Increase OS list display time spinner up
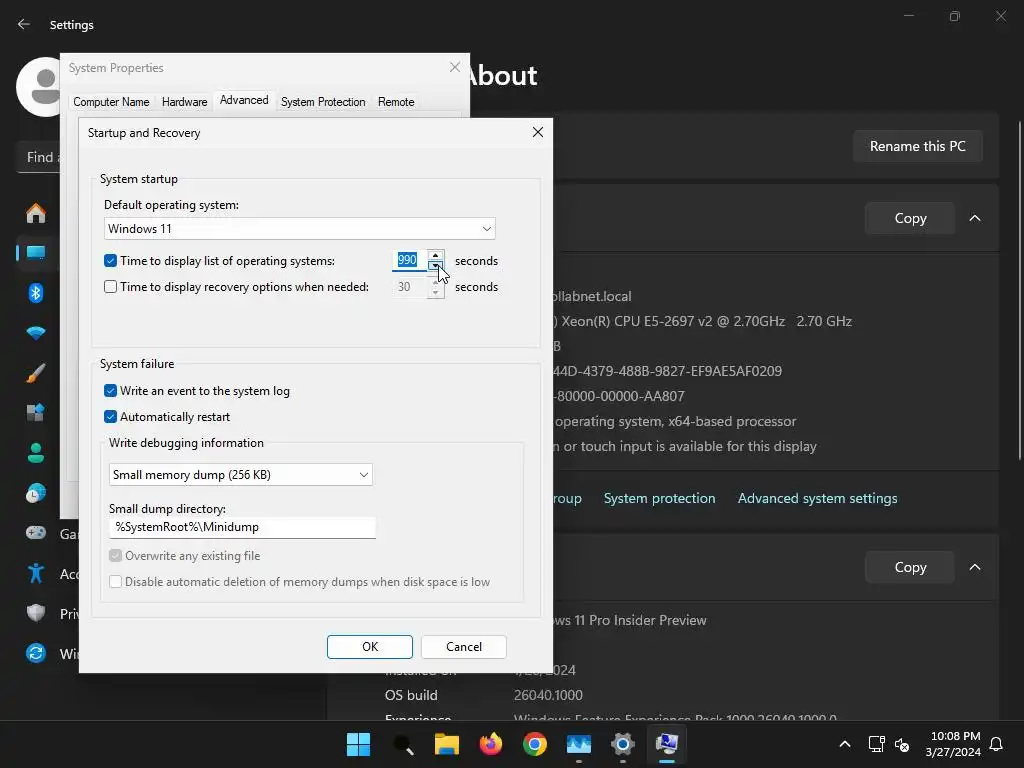 pos(436,255)
